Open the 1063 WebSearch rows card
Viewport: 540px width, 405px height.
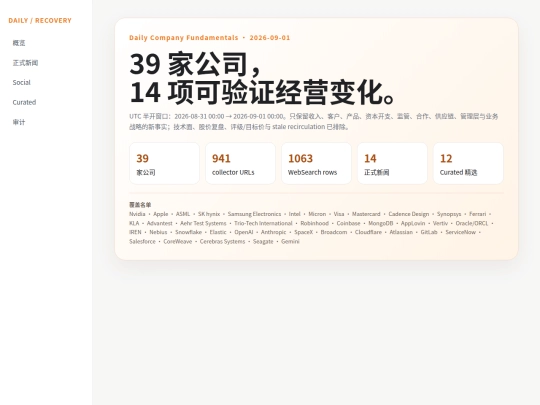[x=316, y=163]
